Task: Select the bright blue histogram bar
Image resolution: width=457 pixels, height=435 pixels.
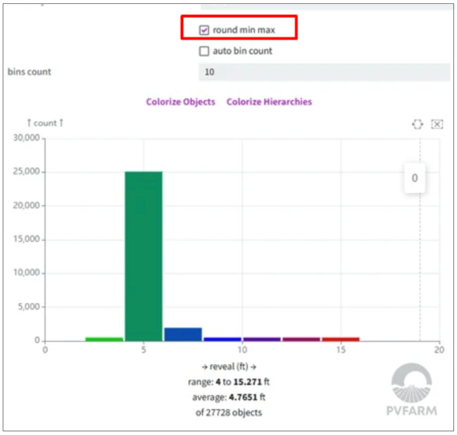Action: tap(222, 339)
